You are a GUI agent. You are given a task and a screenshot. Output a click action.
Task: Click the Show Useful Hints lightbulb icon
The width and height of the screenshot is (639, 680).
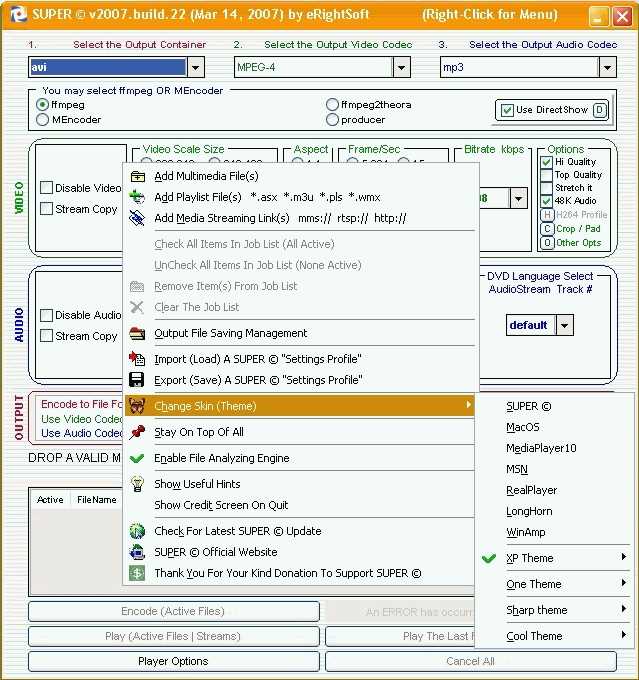pos(137,484)
